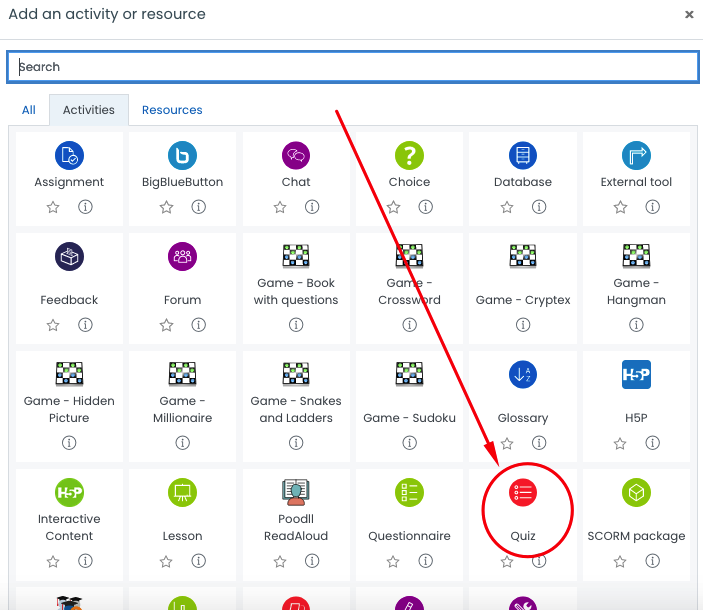Viewport: 703px width, 610px height.
Task: Add the Chat activity icon
Action: [x=296, y=156]
